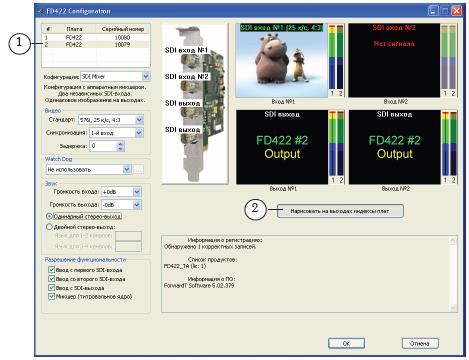Click the Выход №2 preview thumbnail
This screenshot has width=469, height=360.
click(395, 147)
